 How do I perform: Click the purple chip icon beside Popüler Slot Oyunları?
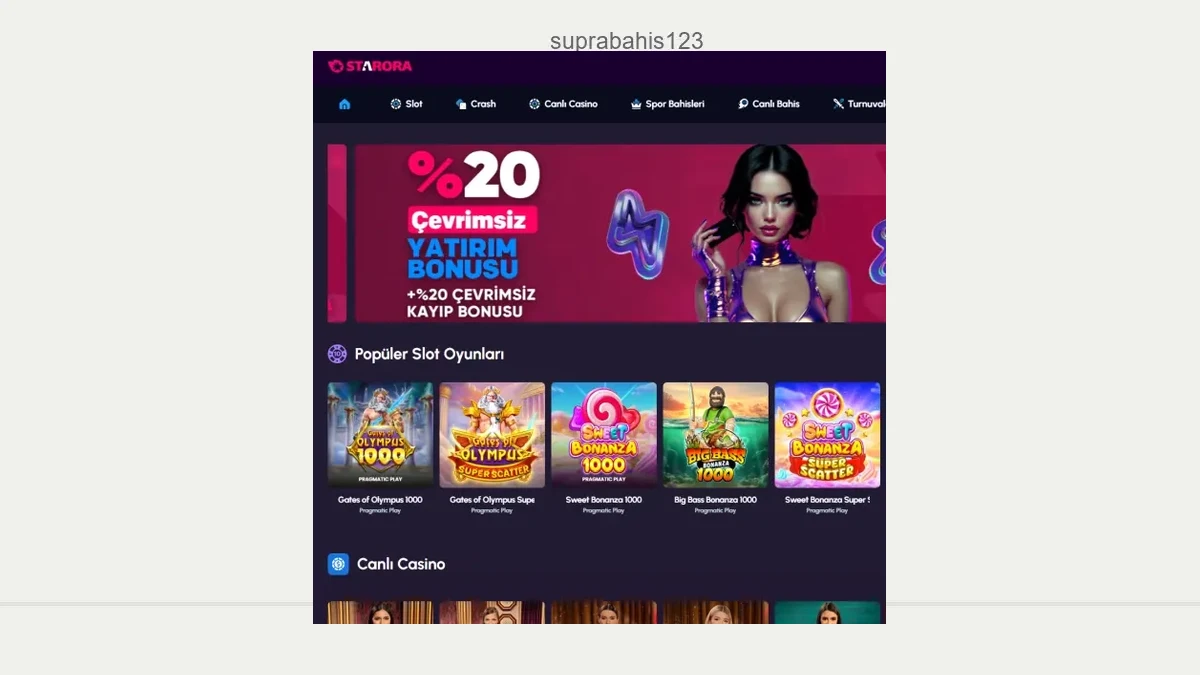(337, 354)
